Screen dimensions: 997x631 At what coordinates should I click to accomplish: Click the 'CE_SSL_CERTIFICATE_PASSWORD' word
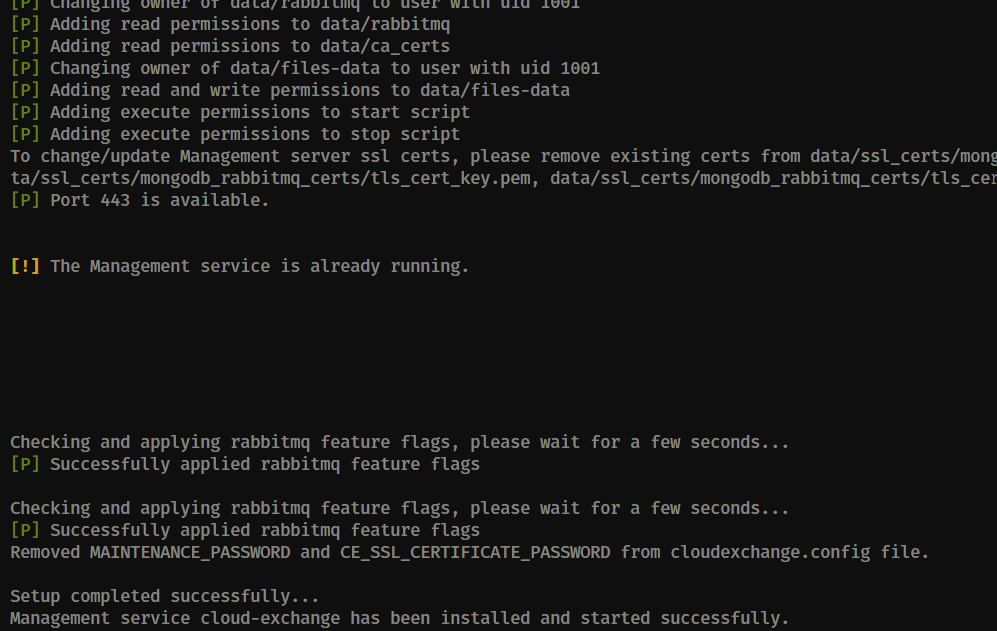tap(475, 552)
